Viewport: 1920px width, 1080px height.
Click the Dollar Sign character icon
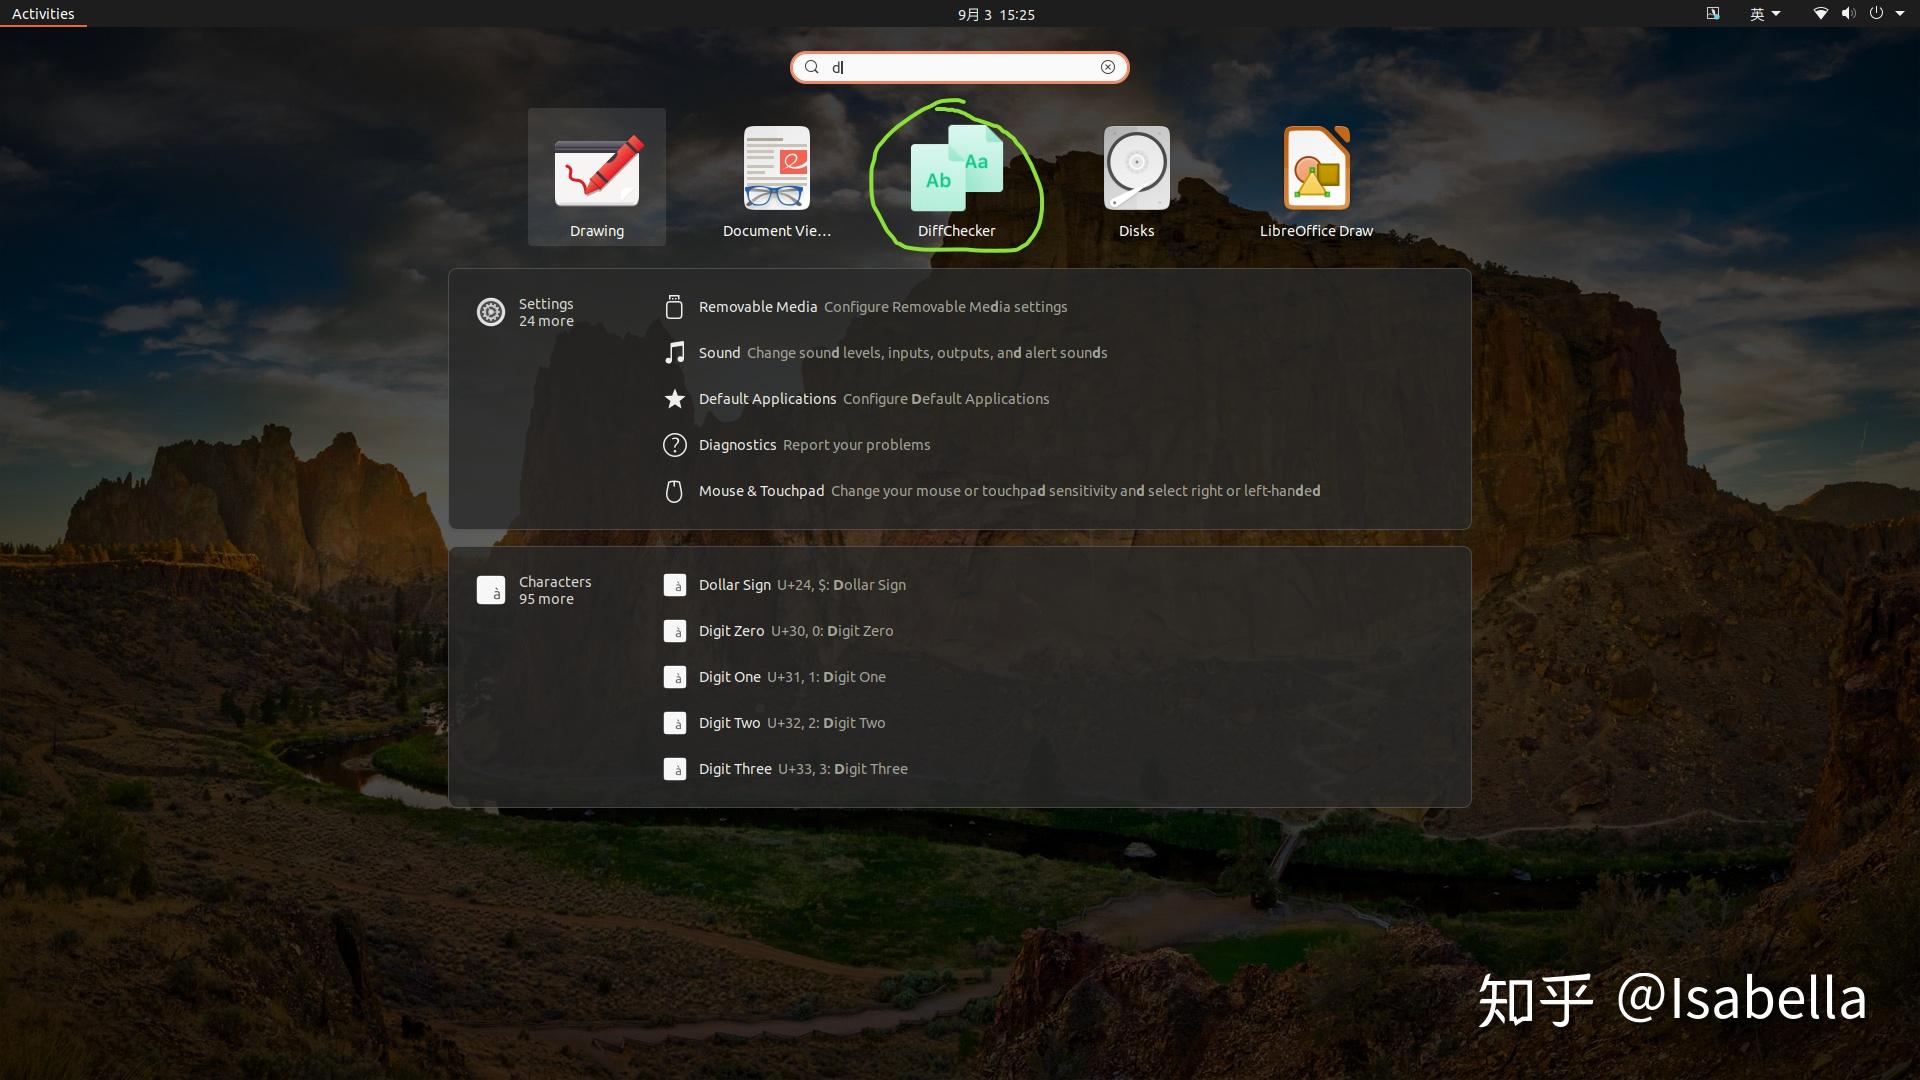[x=675, y=585]
